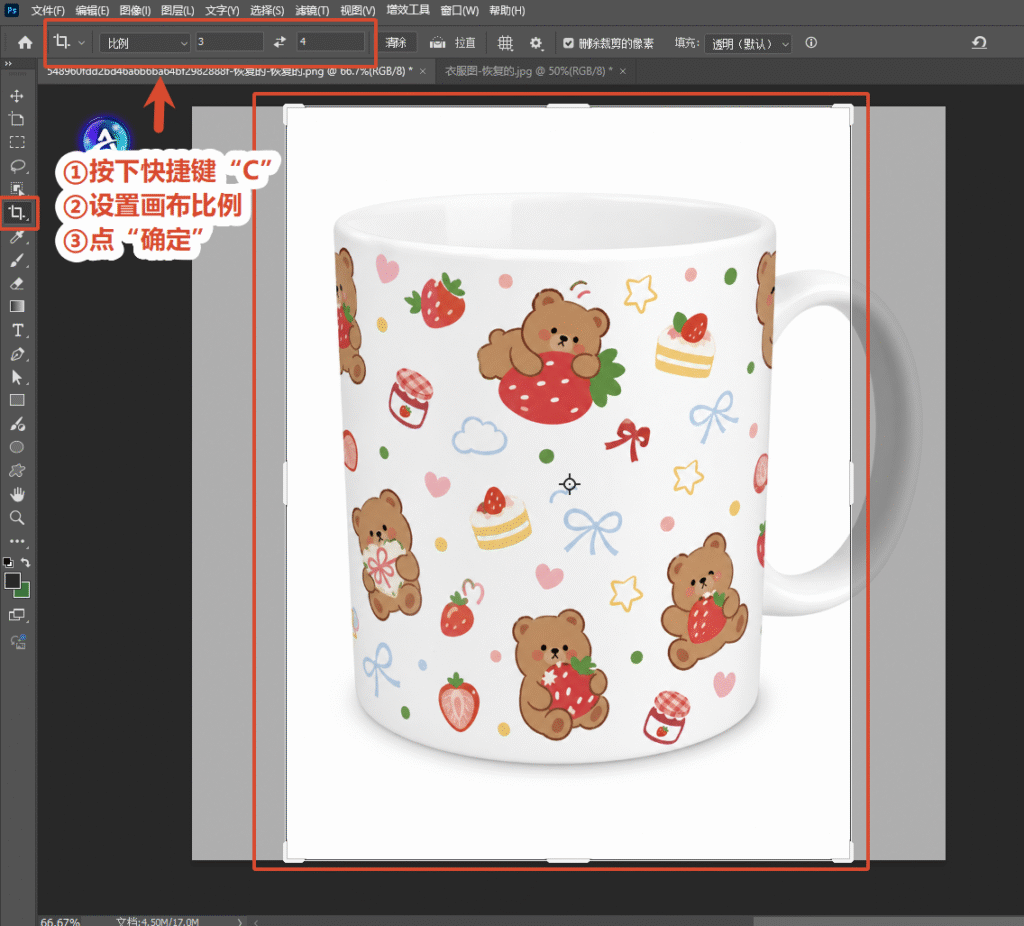Select the Horizontal Type tool
Viewport: 1024px width, 926px height.
pos(17,330)
